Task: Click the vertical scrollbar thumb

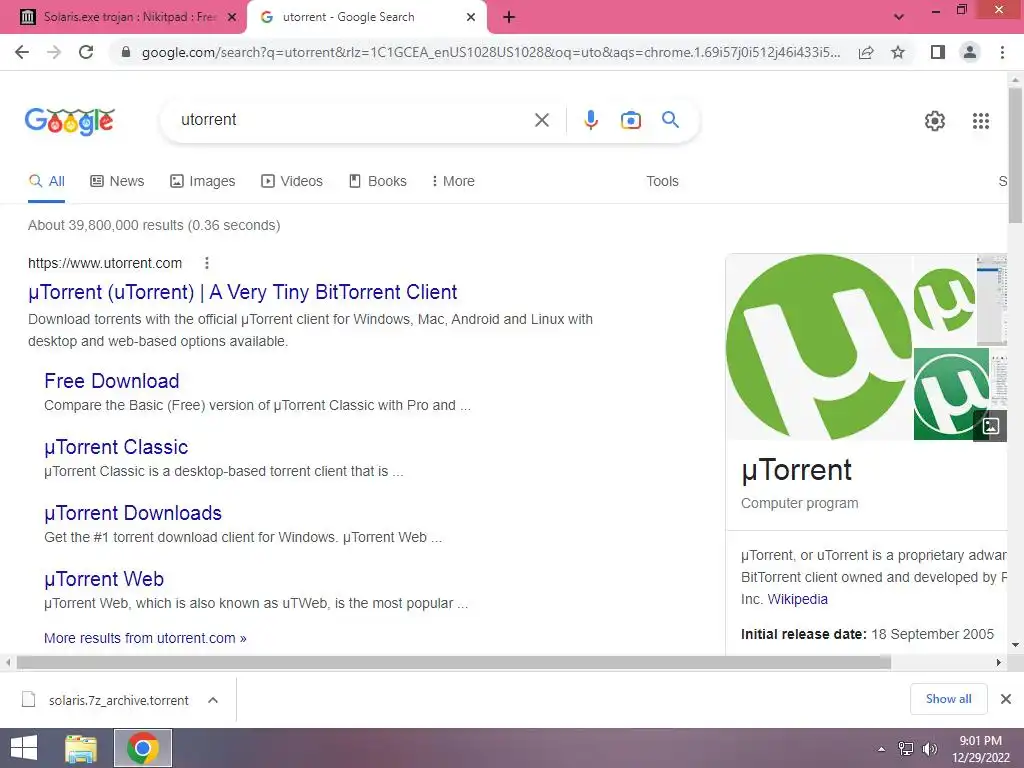Action: click(x=1015, y=155)
